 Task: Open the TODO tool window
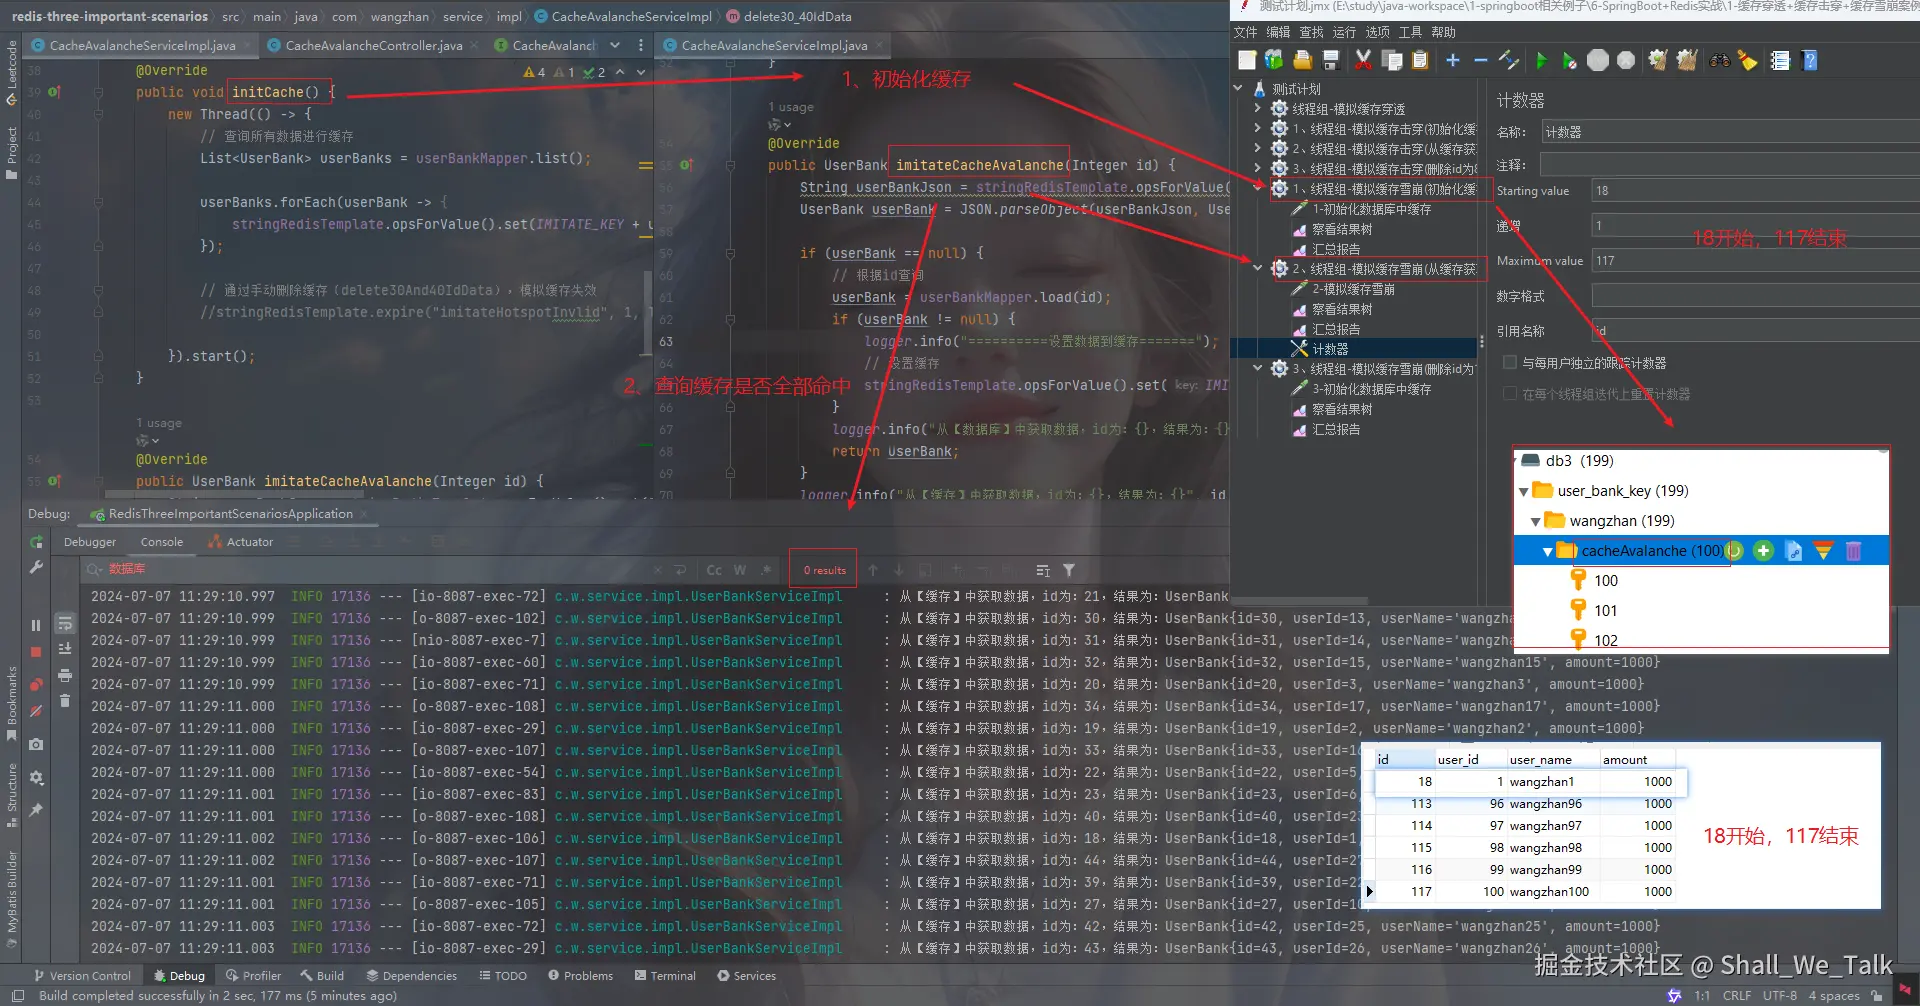point(503,976)
